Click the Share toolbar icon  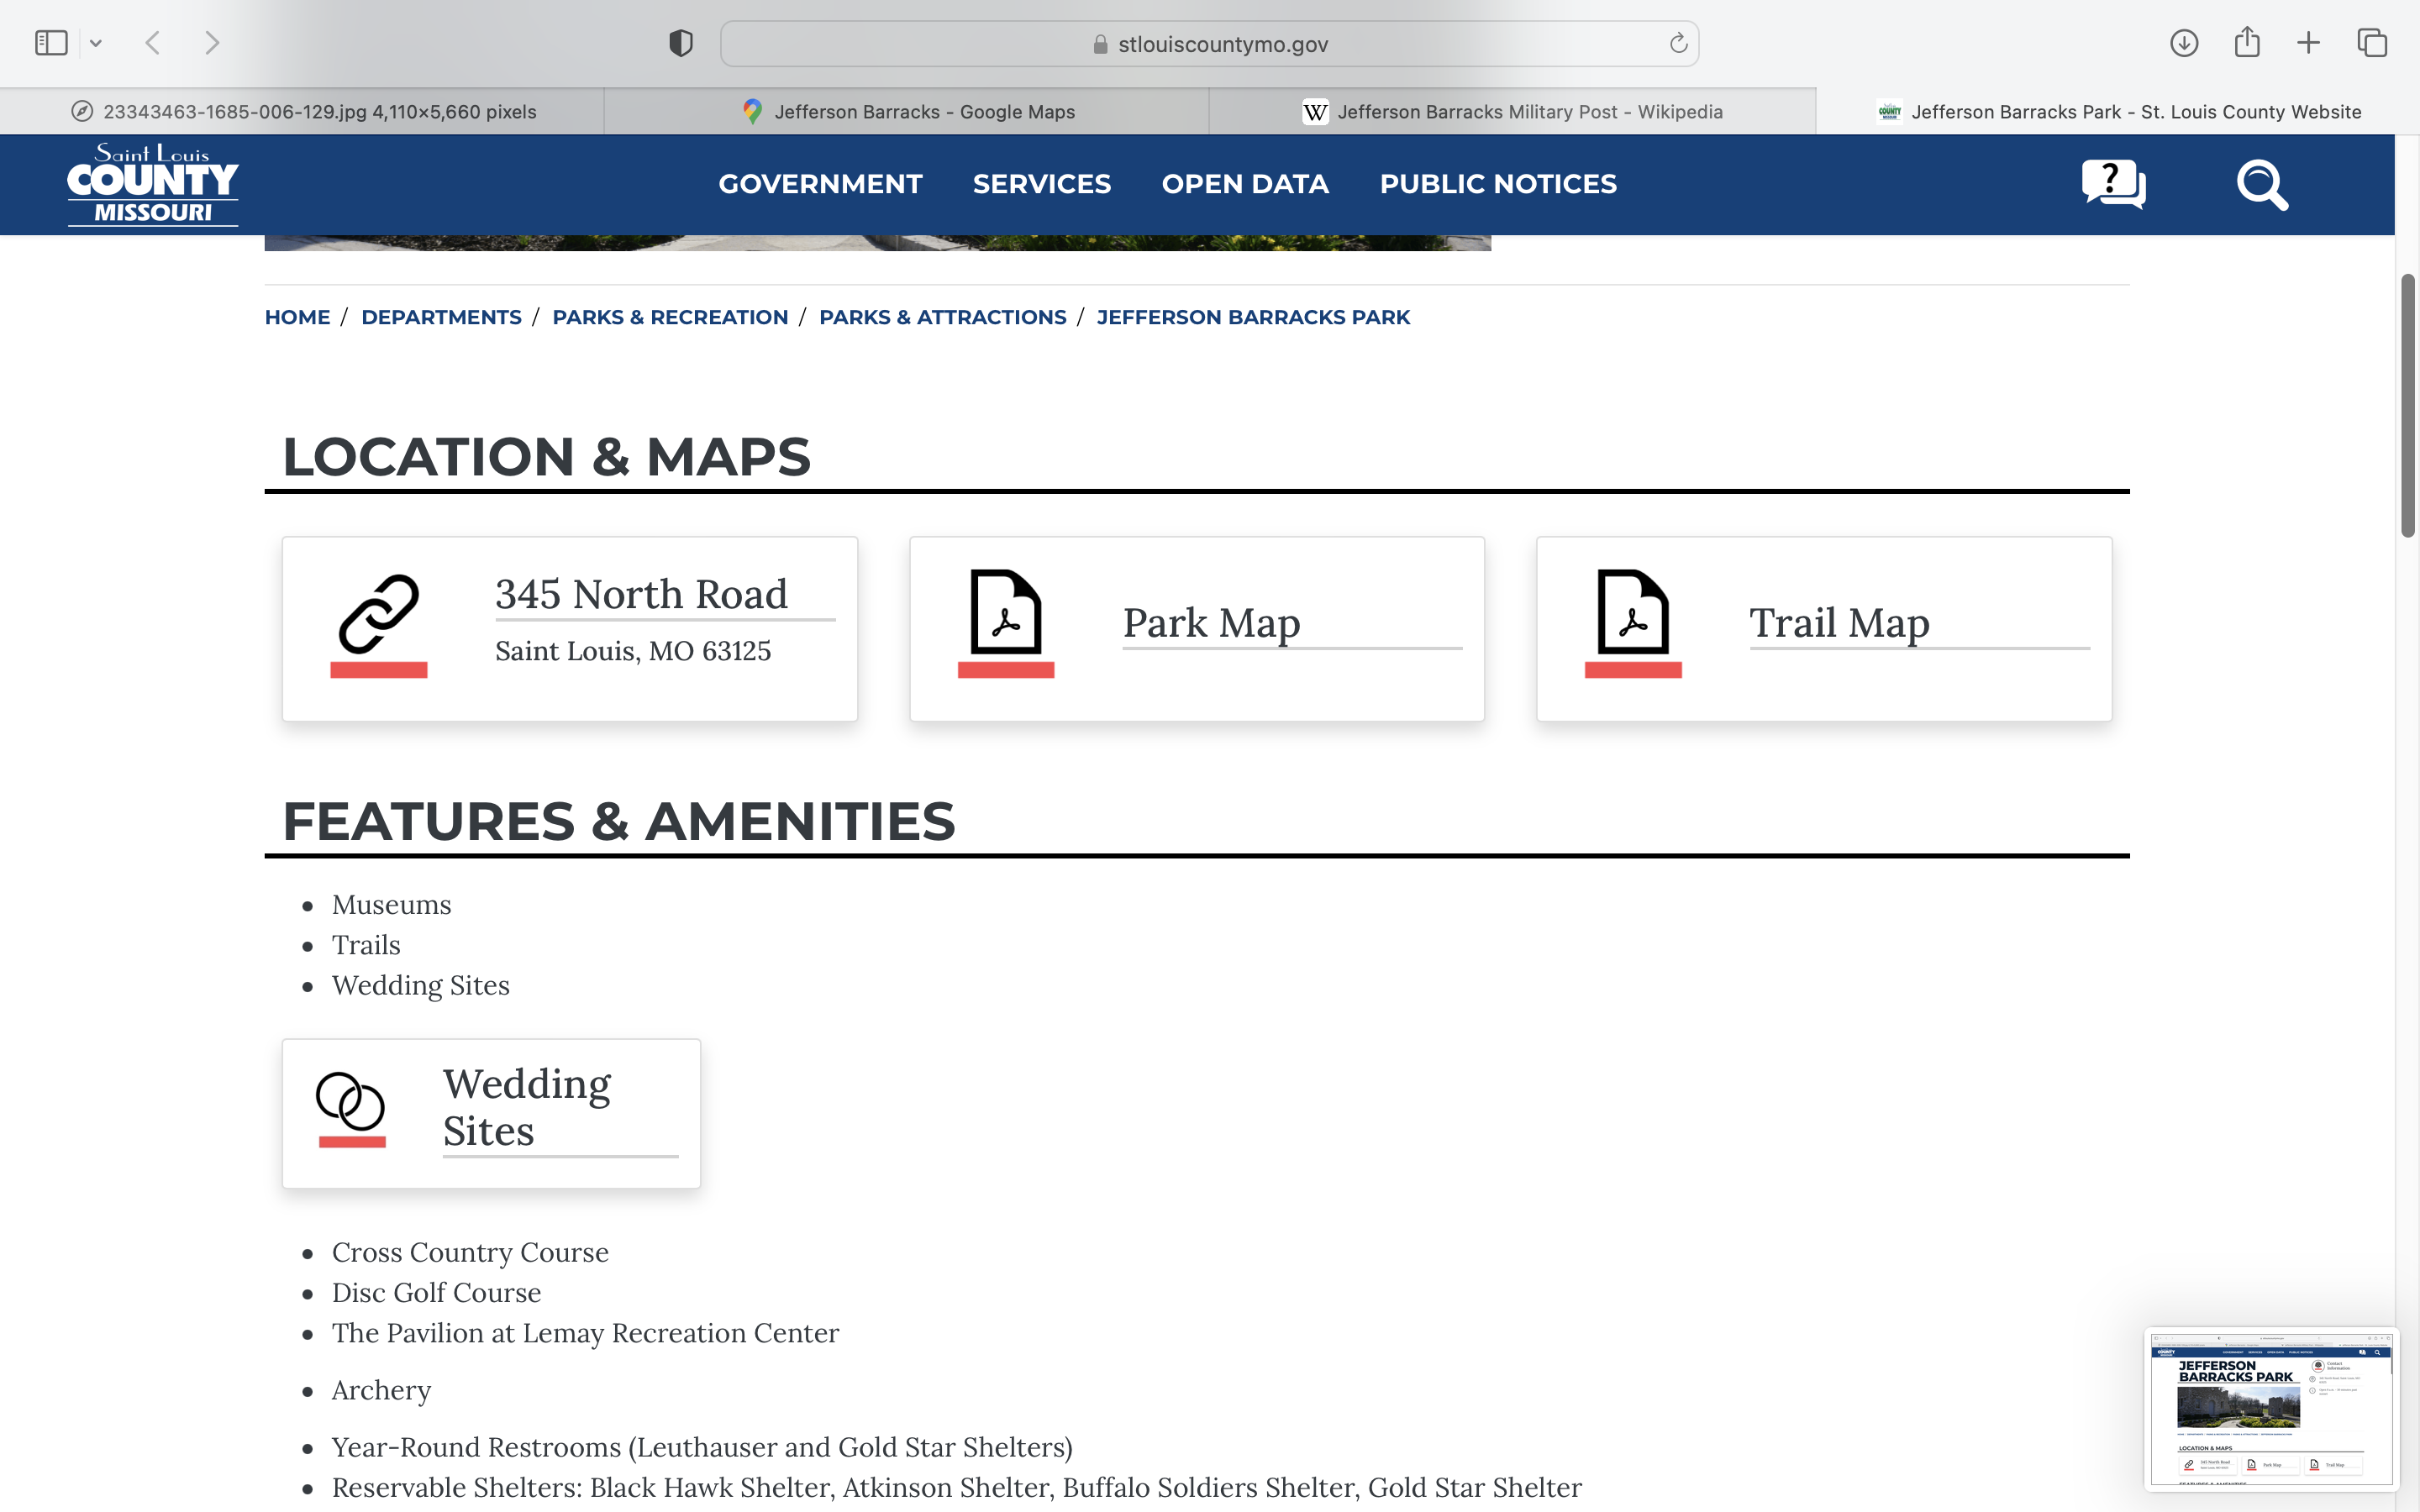2246,43
